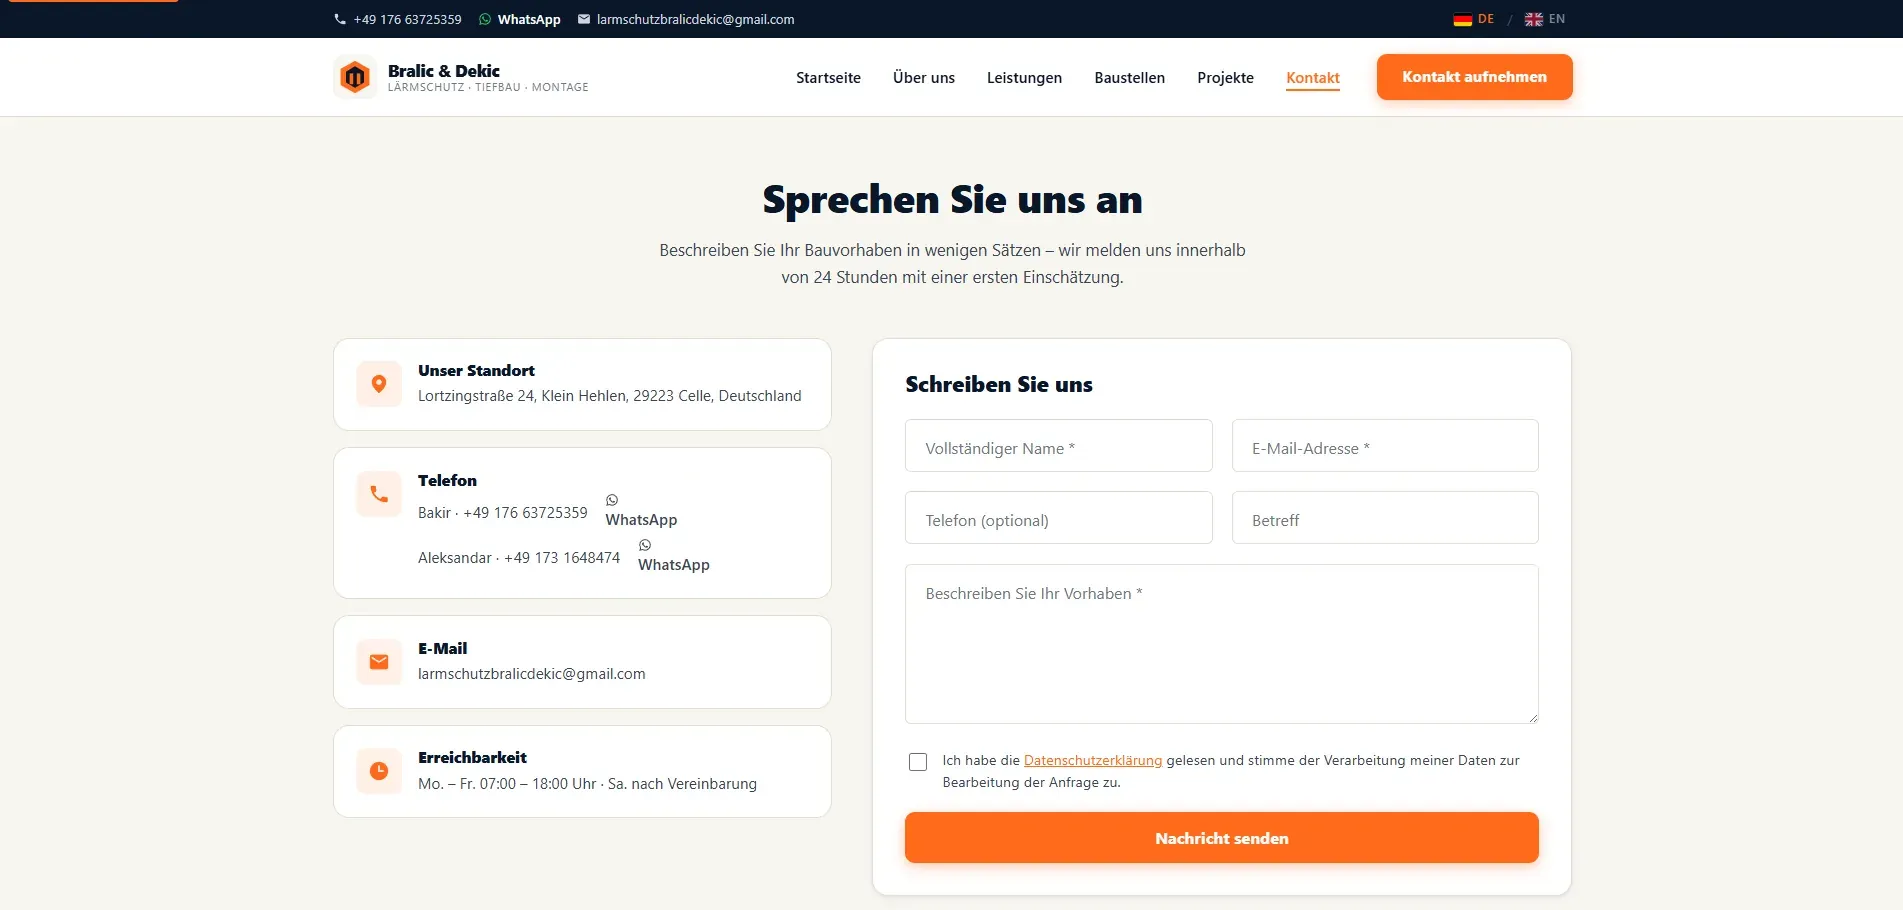Click the WhatsApp icon in top bar
This screenshot has width=1903, height=910.
485,19
